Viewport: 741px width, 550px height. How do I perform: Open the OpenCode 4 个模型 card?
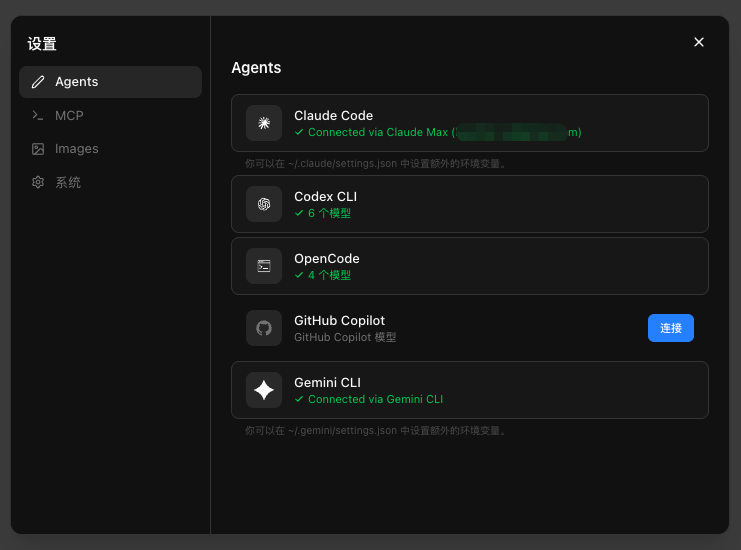point(470,266)
